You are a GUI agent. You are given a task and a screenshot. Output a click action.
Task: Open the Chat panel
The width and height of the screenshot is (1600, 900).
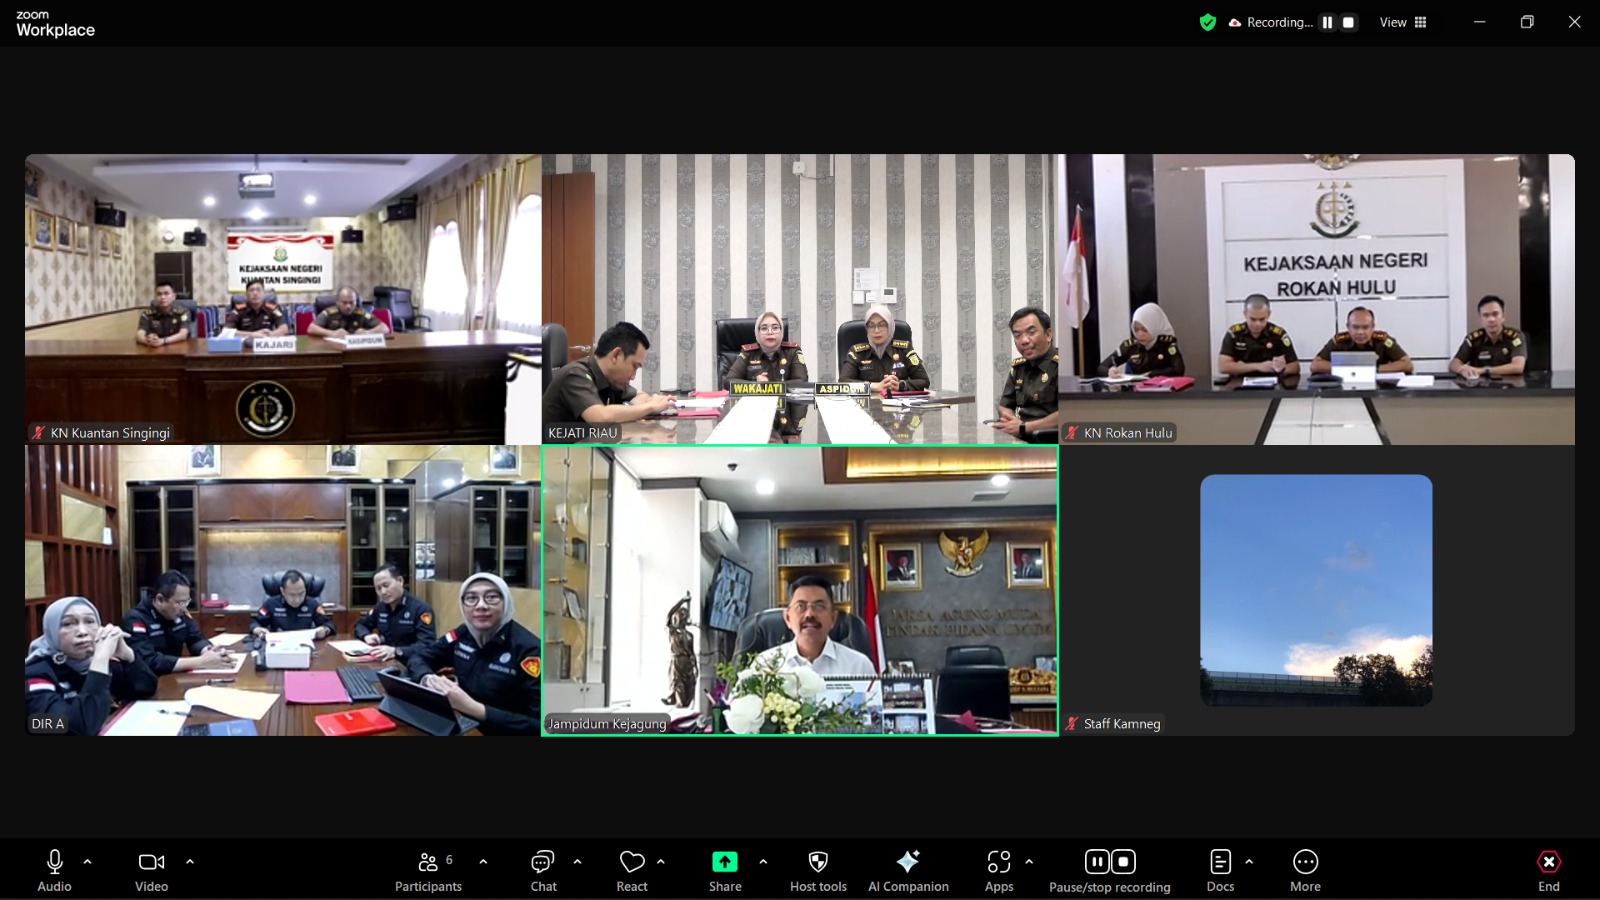pos(543,862)
